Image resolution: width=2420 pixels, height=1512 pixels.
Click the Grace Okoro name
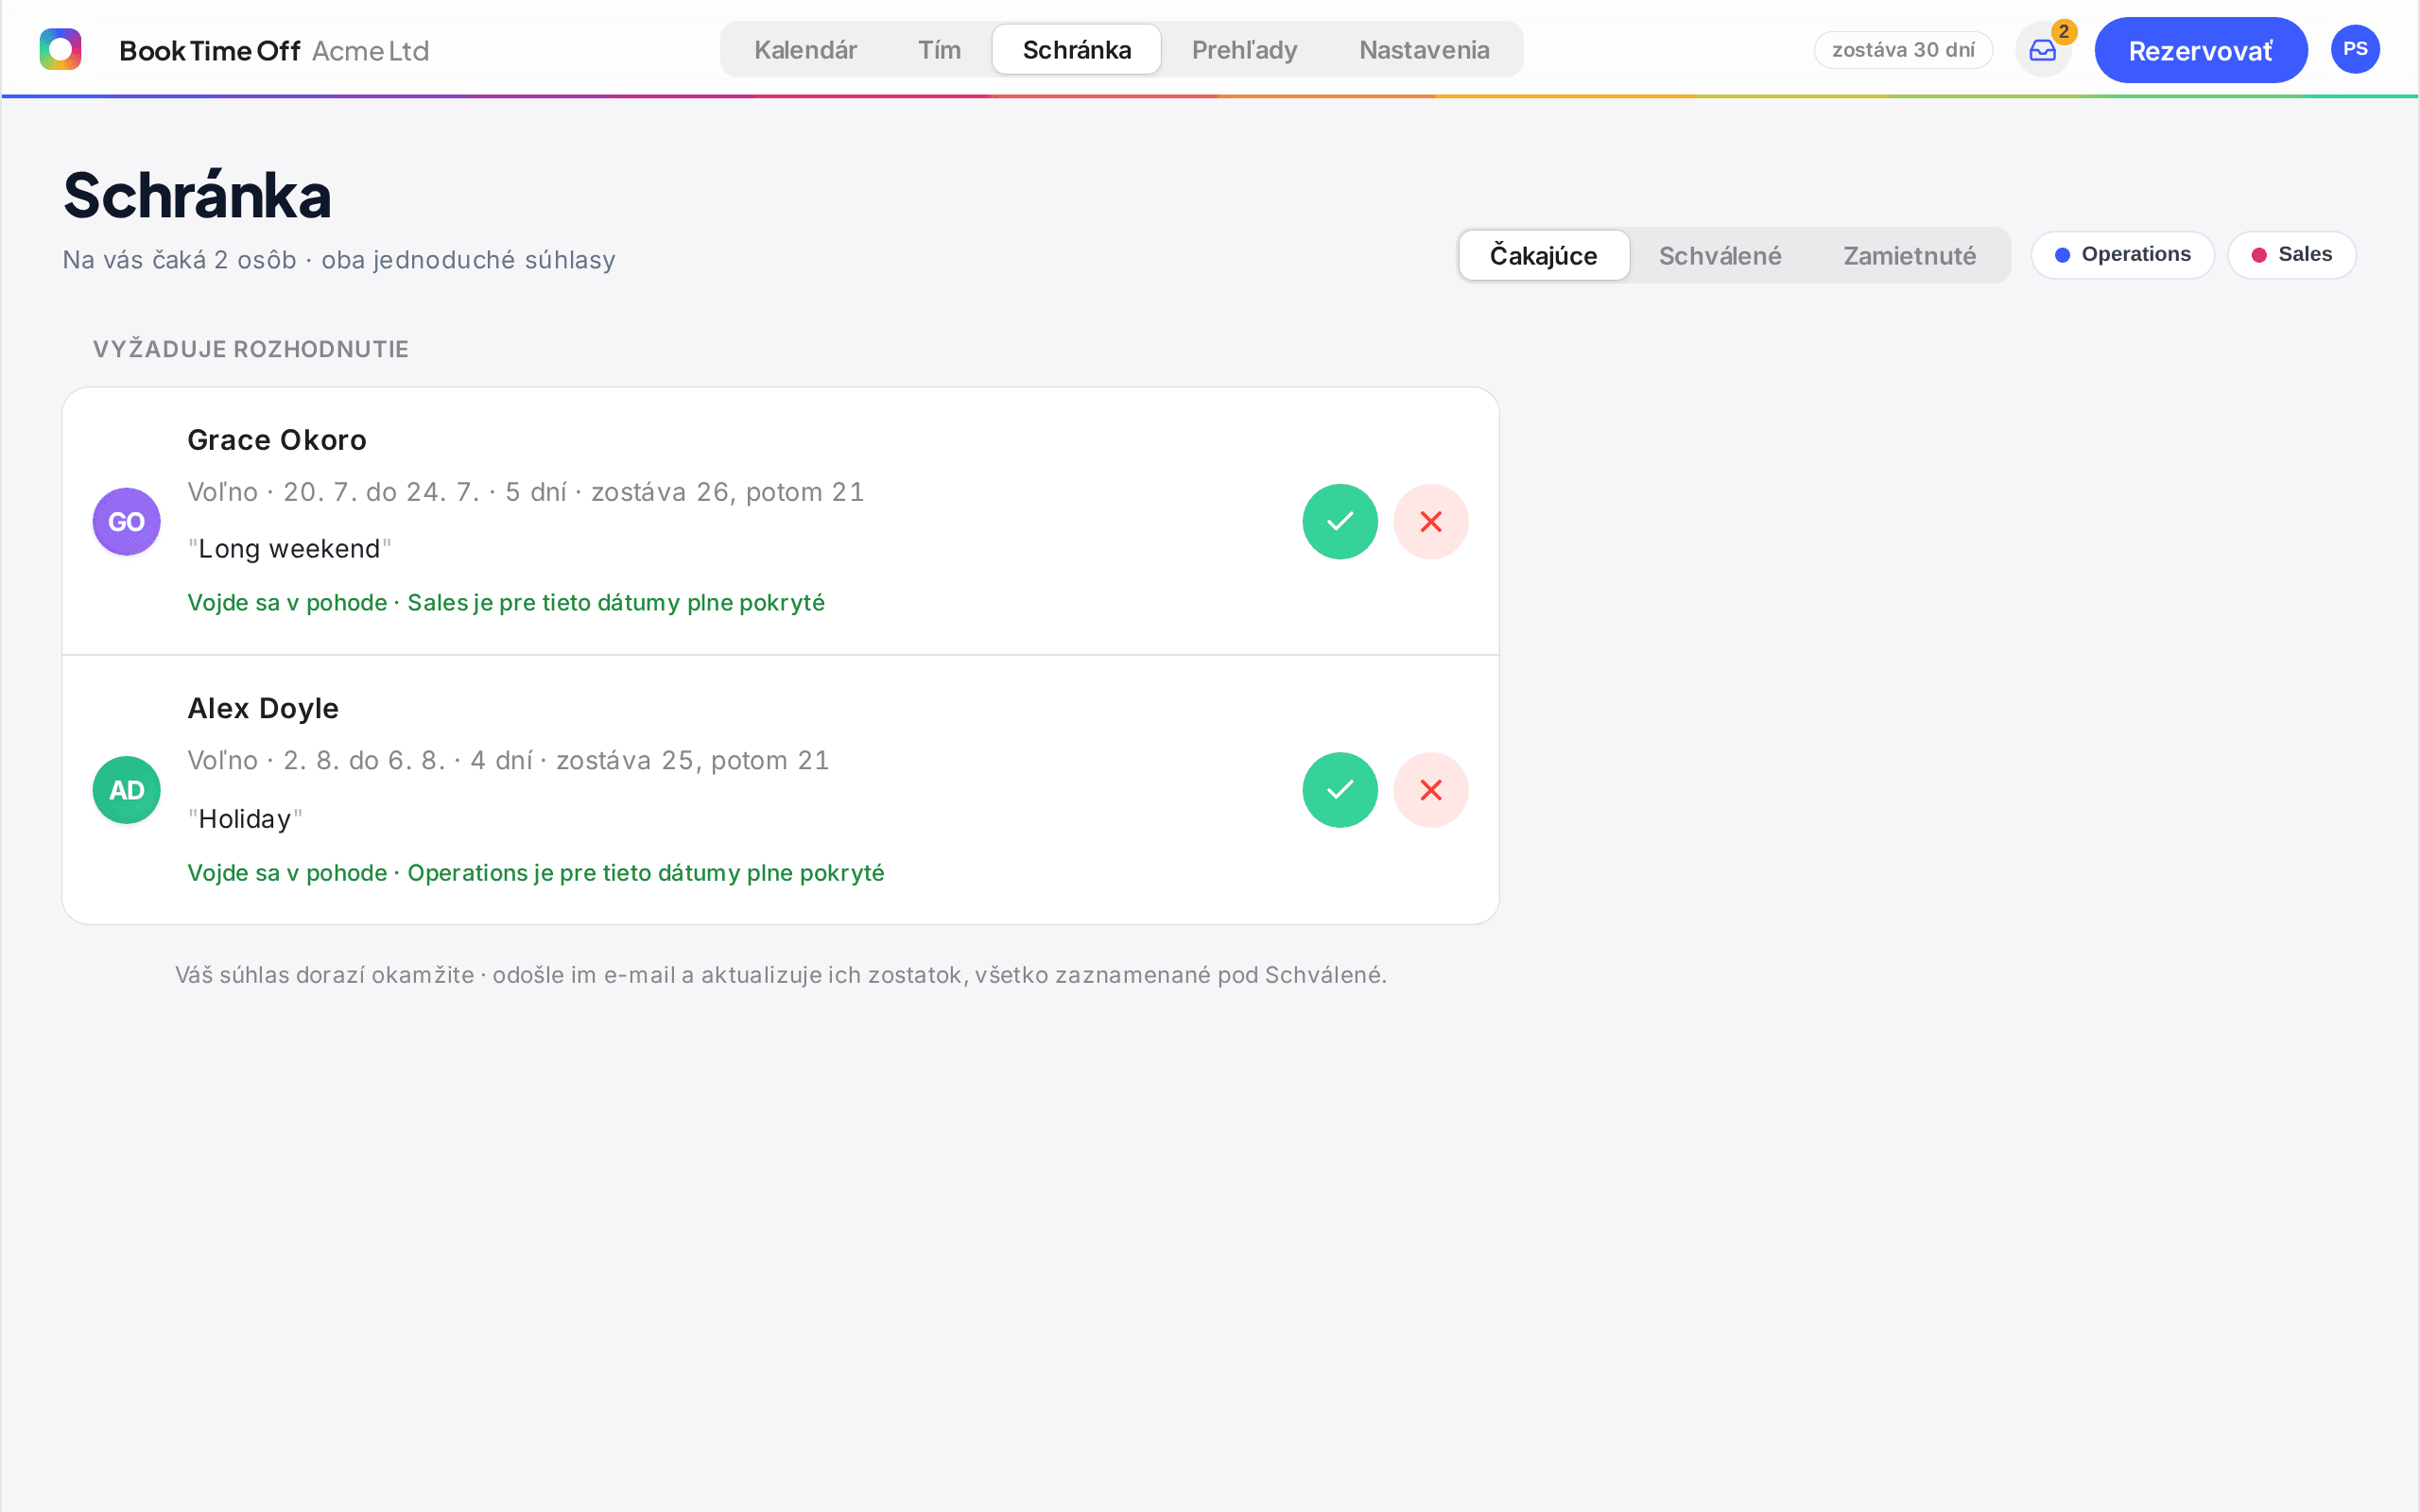[x=277, y=440]
